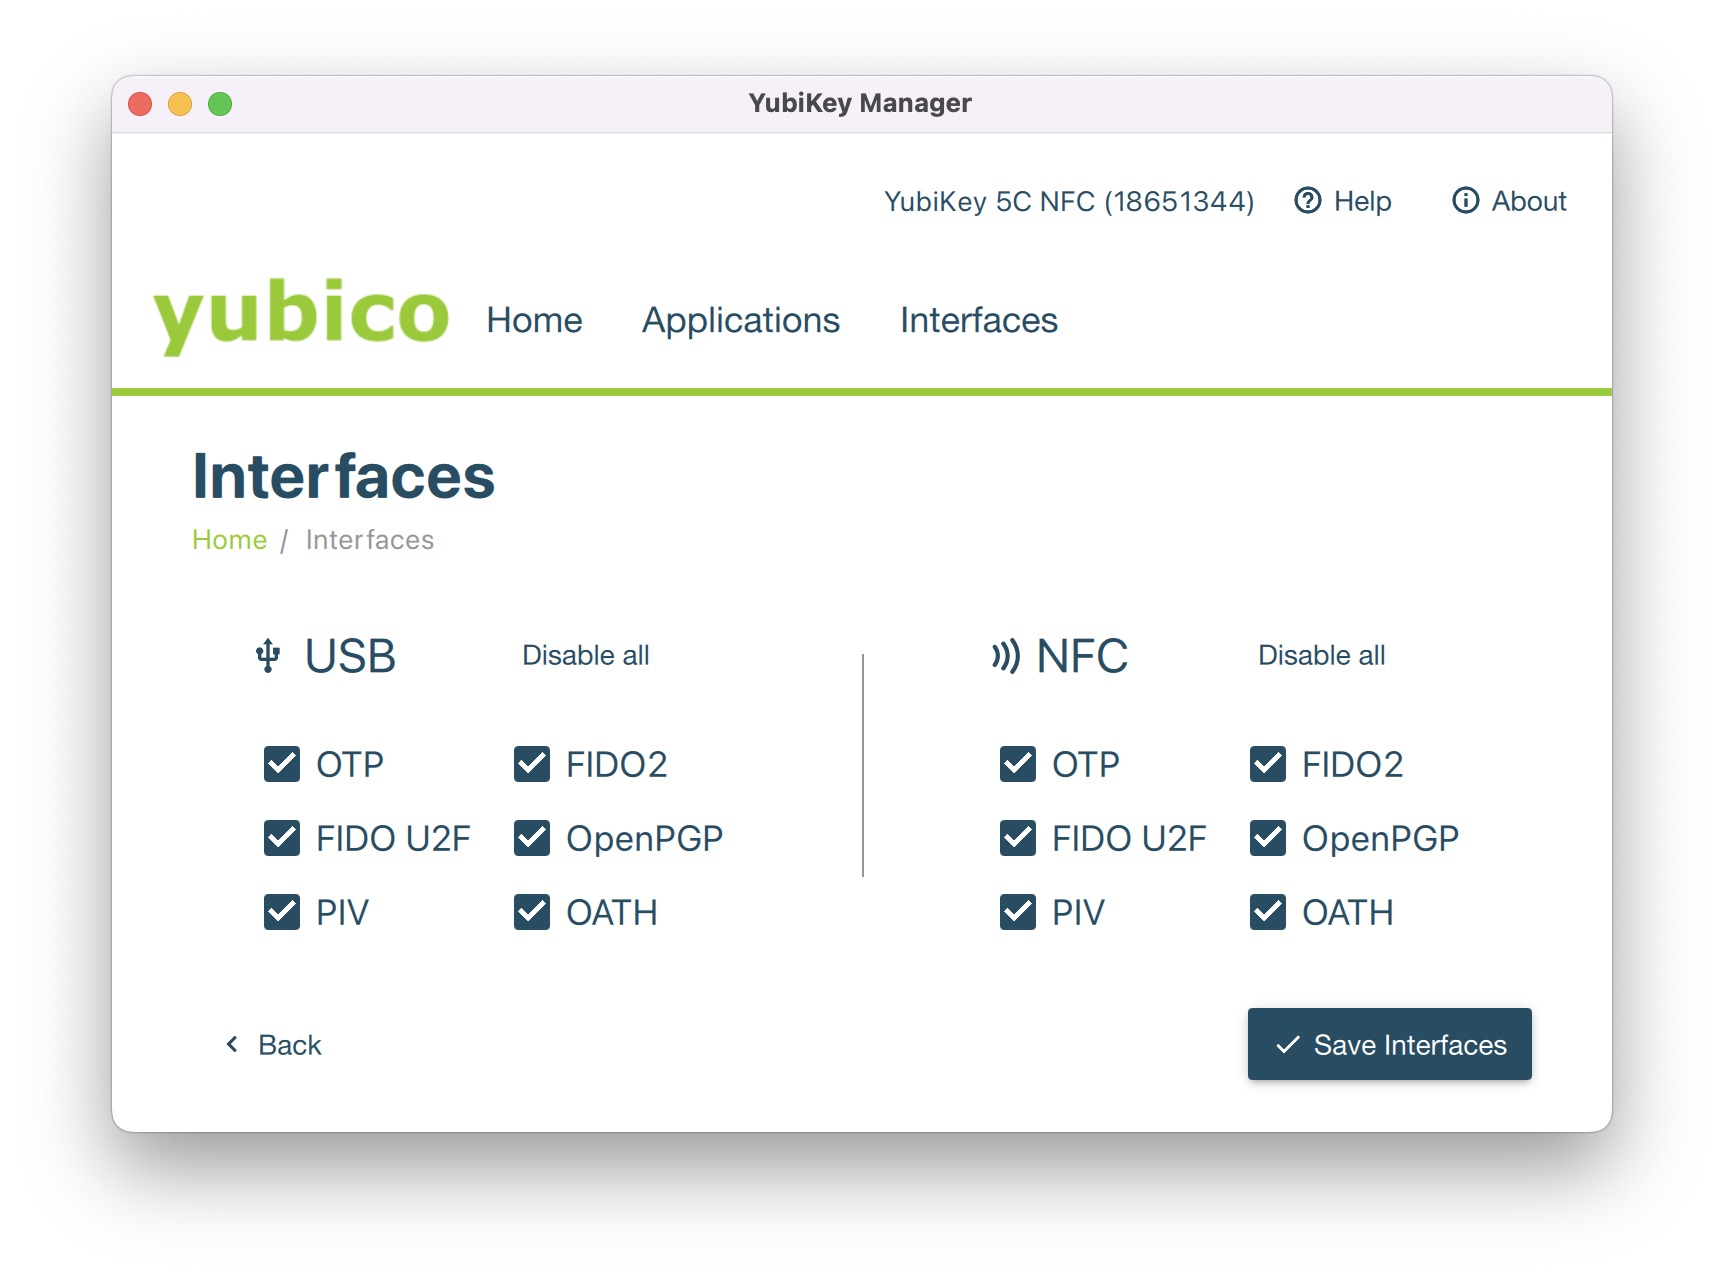Maximize window with green button

click(220, 104)
